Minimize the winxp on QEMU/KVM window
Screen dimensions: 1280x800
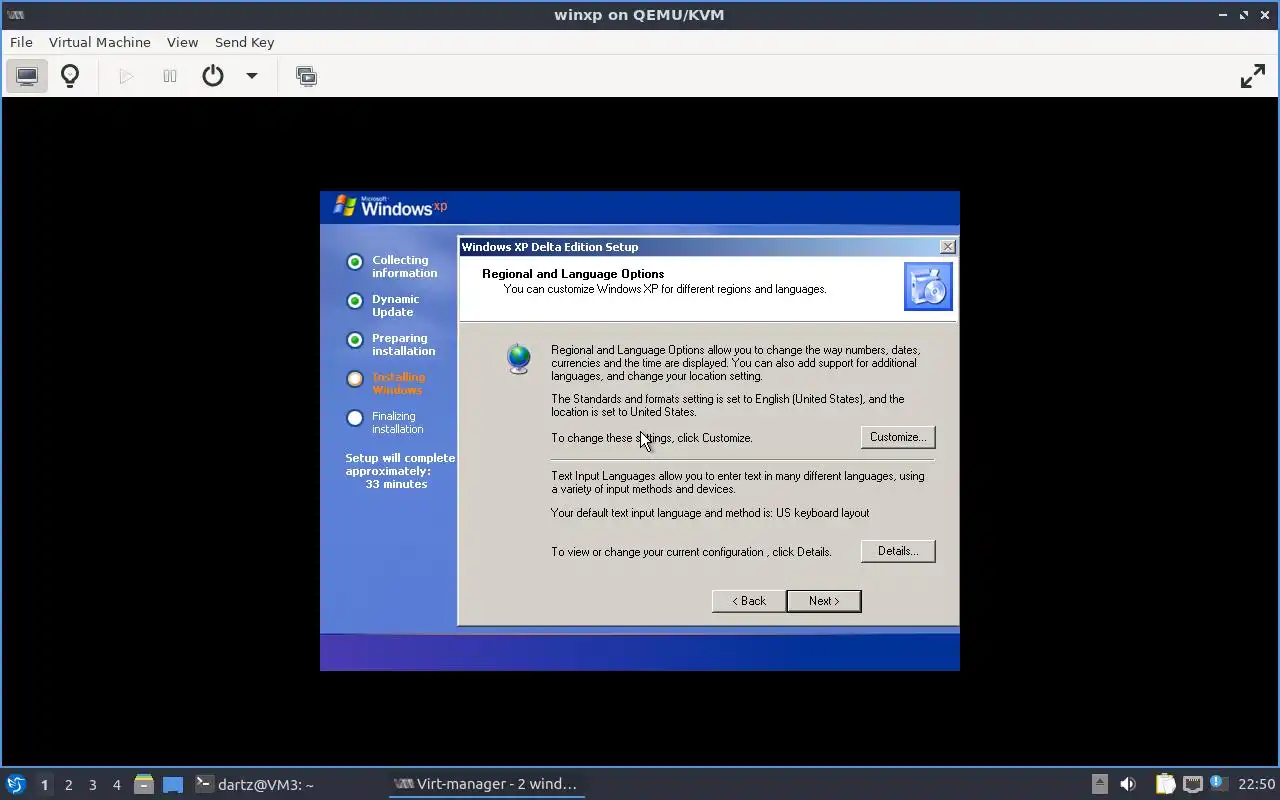pos(1223,15)
